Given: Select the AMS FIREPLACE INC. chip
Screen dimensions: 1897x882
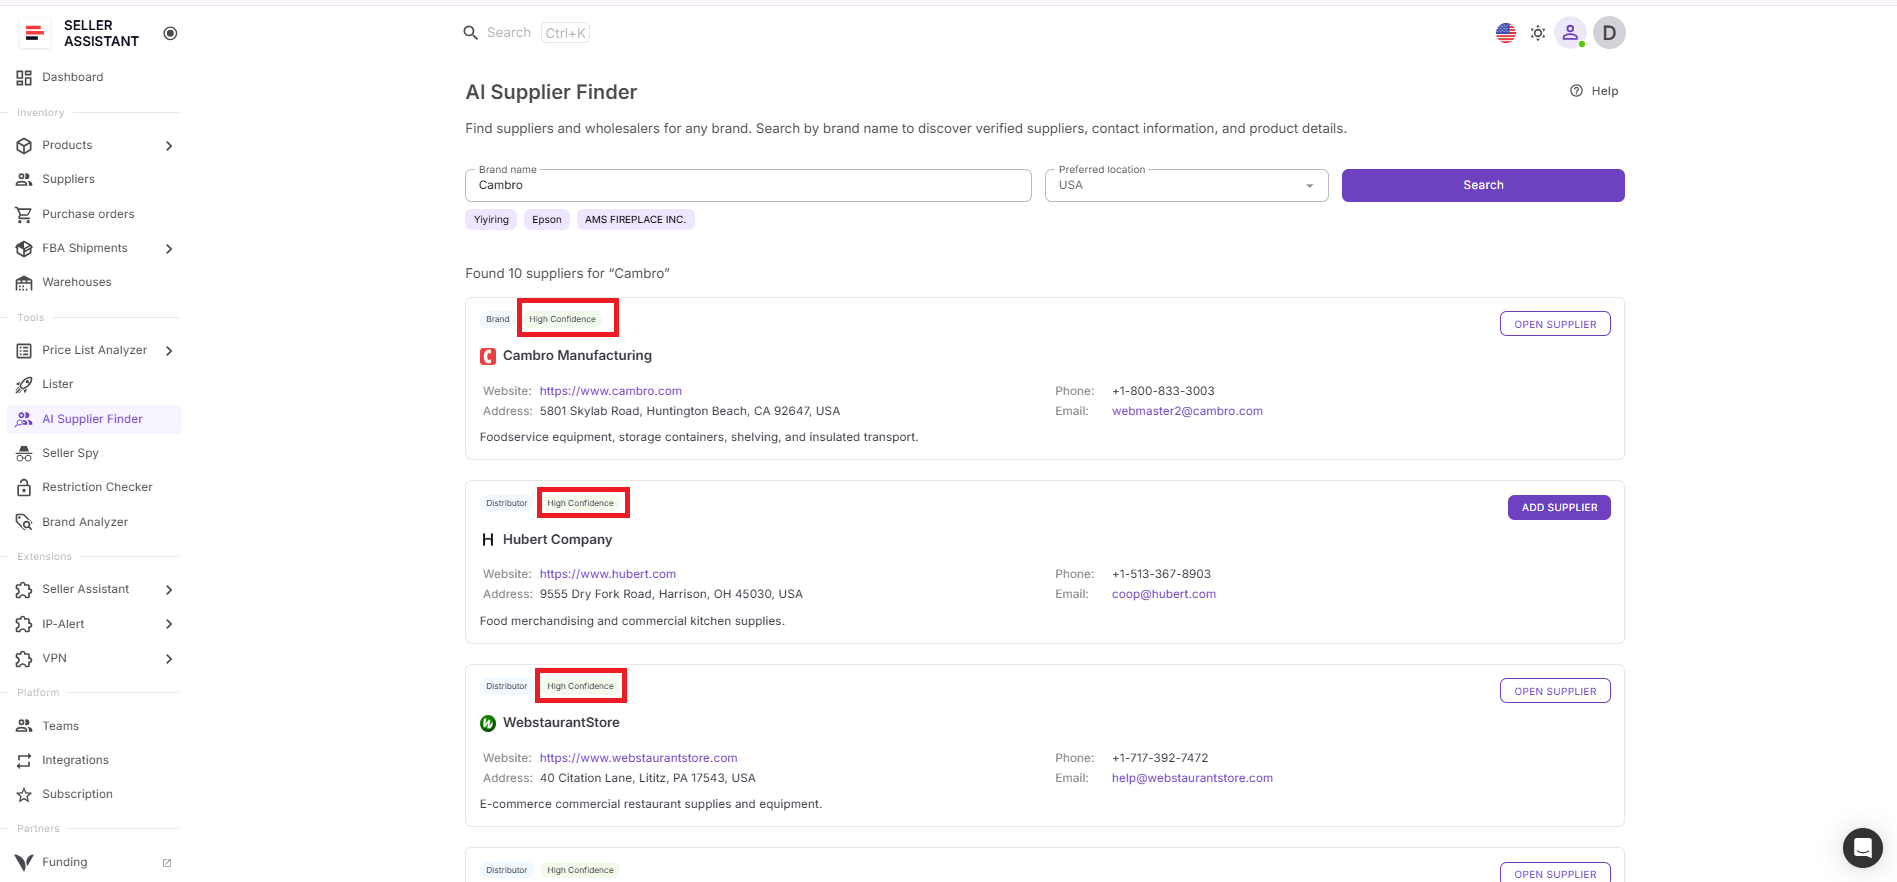Looking at the screenshot, I should 635,220.
